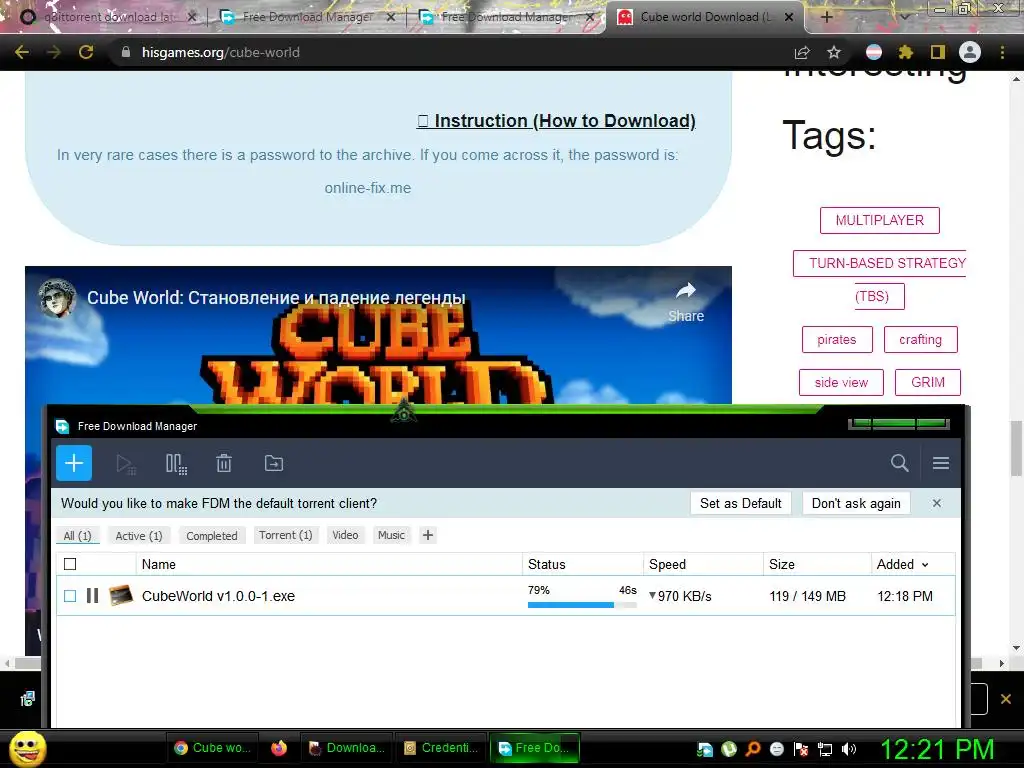Open the Added column sort dropdown
The height and width of the screenshot is (768, 1024).
tap(925, 565)
